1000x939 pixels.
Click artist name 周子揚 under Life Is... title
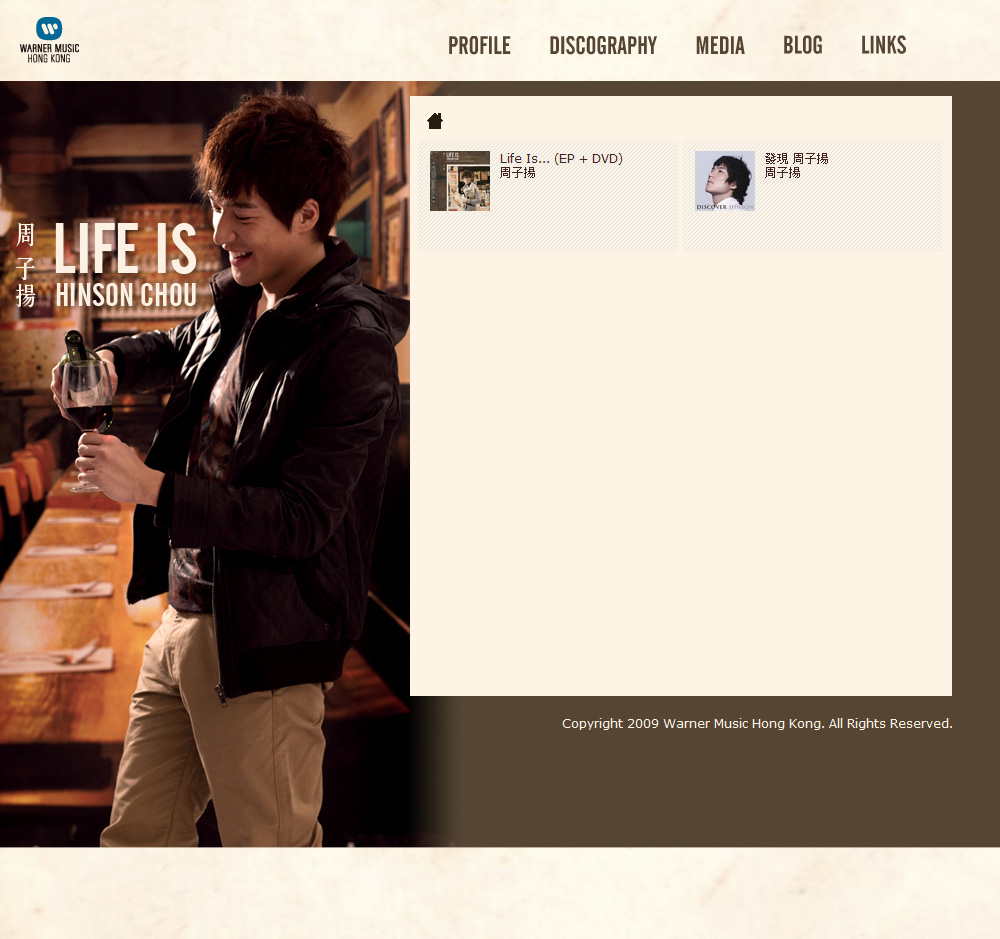[x=518, y=173]
